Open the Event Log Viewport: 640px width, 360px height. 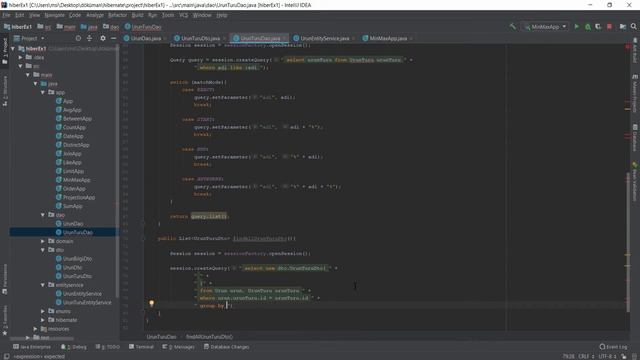pyautogui.click(x=613, y=347)
